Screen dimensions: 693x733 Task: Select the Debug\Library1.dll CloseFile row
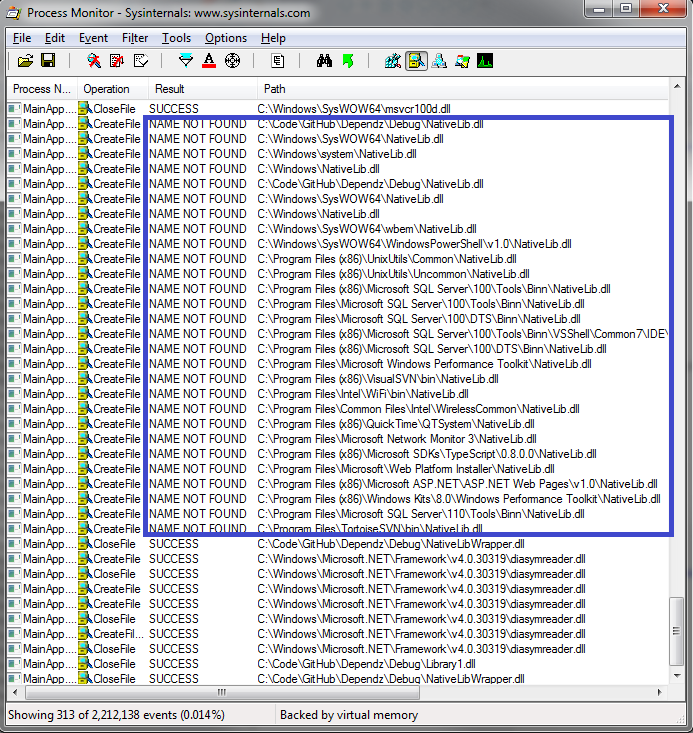337,664
